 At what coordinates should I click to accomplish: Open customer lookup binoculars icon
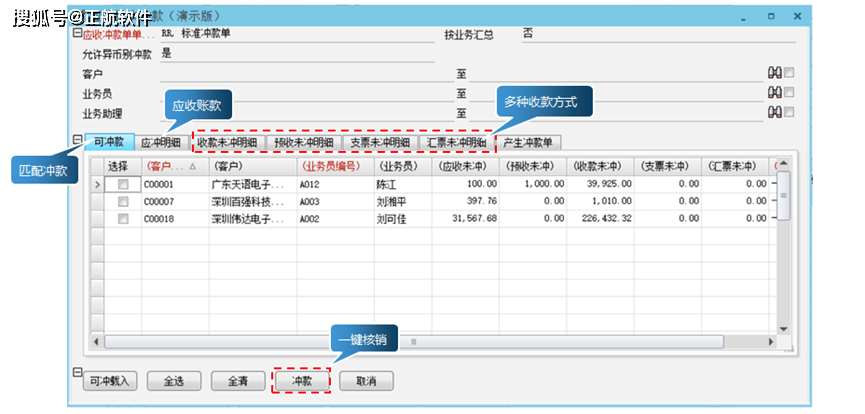pyautogui.click(x=775, y=73)
